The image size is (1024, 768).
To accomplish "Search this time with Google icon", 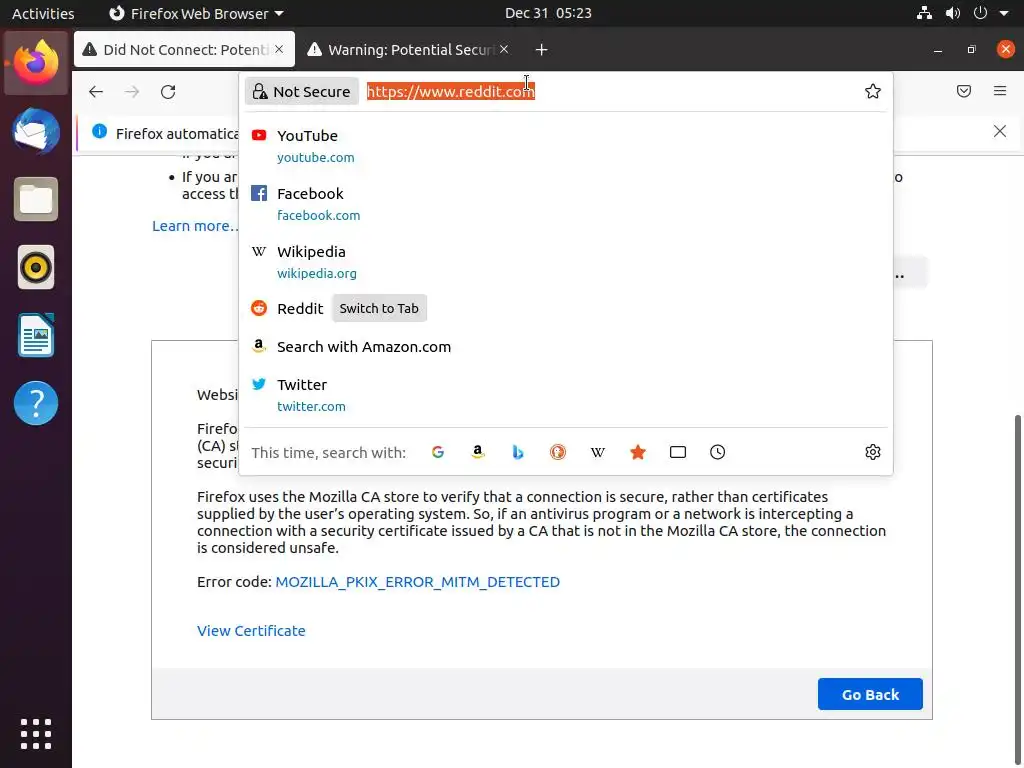I will point(438,452).
